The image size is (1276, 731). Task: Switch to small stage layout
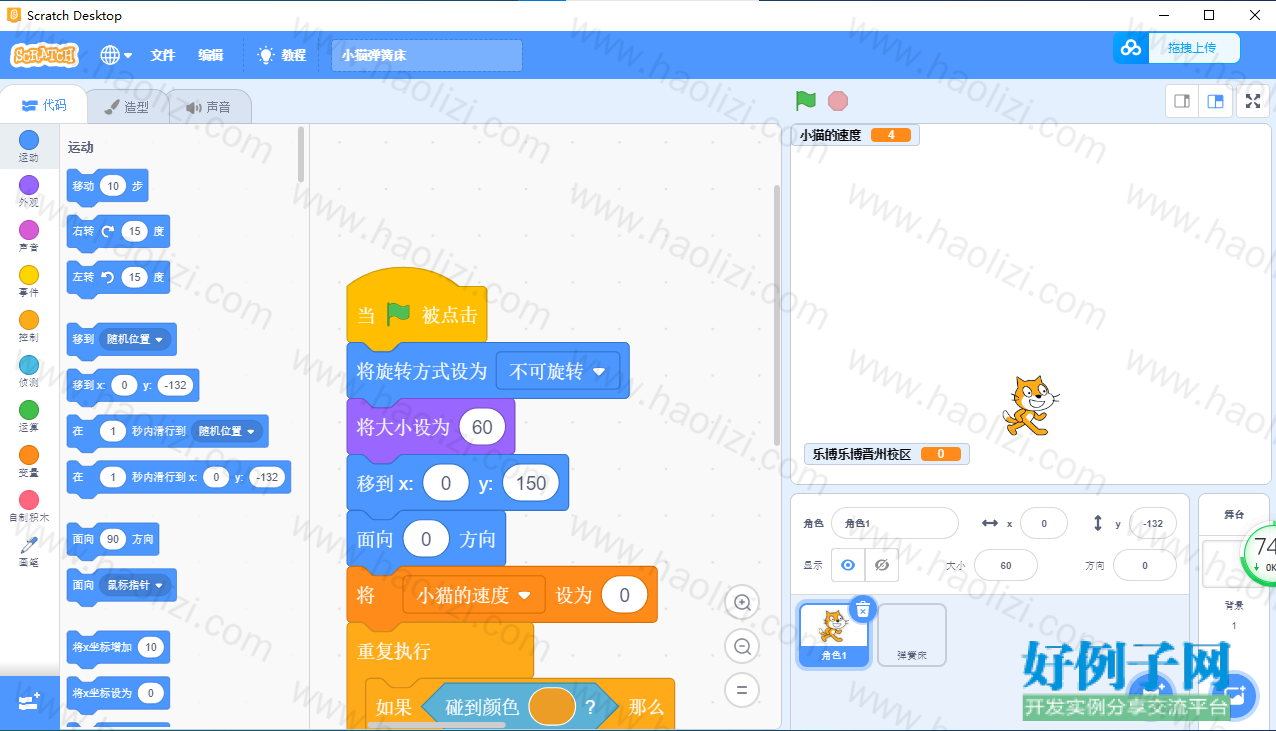1182,101
